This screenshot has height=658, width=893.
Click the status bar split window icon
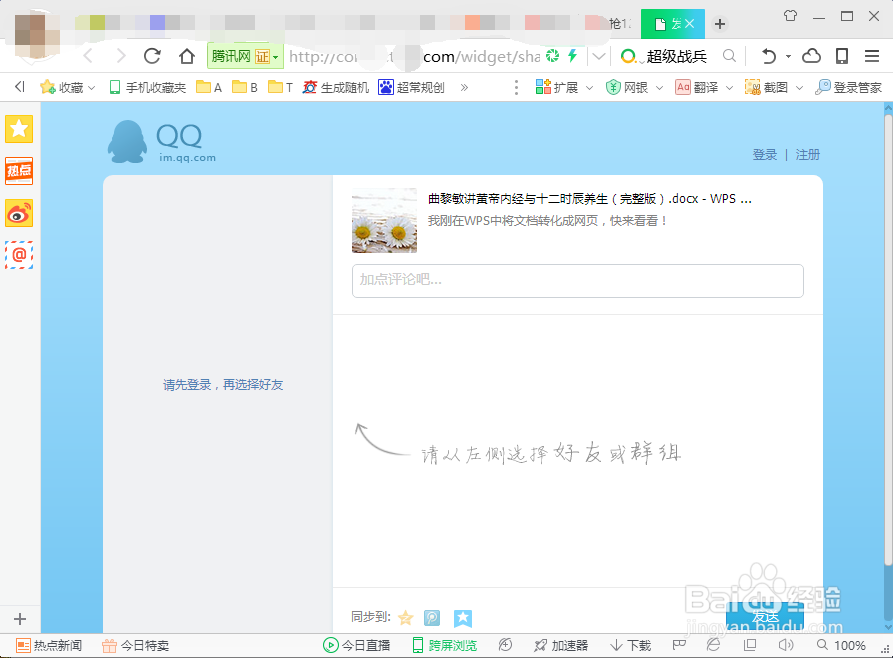click(x=750, y=645)
